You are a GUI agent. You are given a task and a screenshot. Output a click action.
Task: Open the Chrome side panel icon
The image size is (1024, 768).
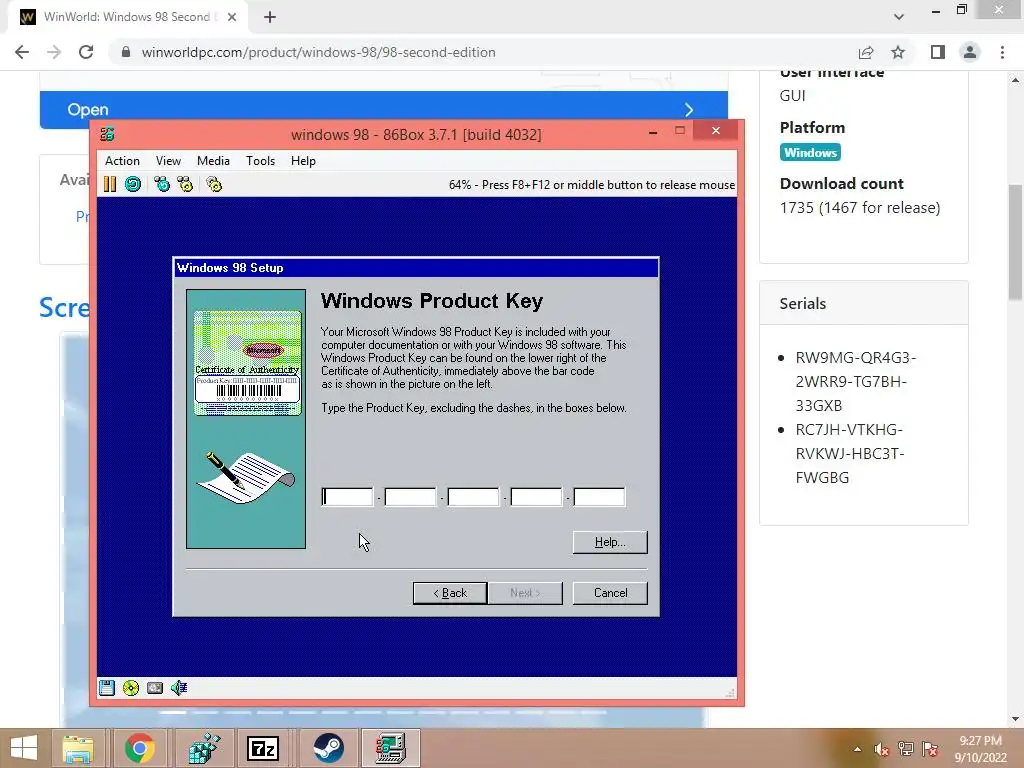tap(938, 52)
